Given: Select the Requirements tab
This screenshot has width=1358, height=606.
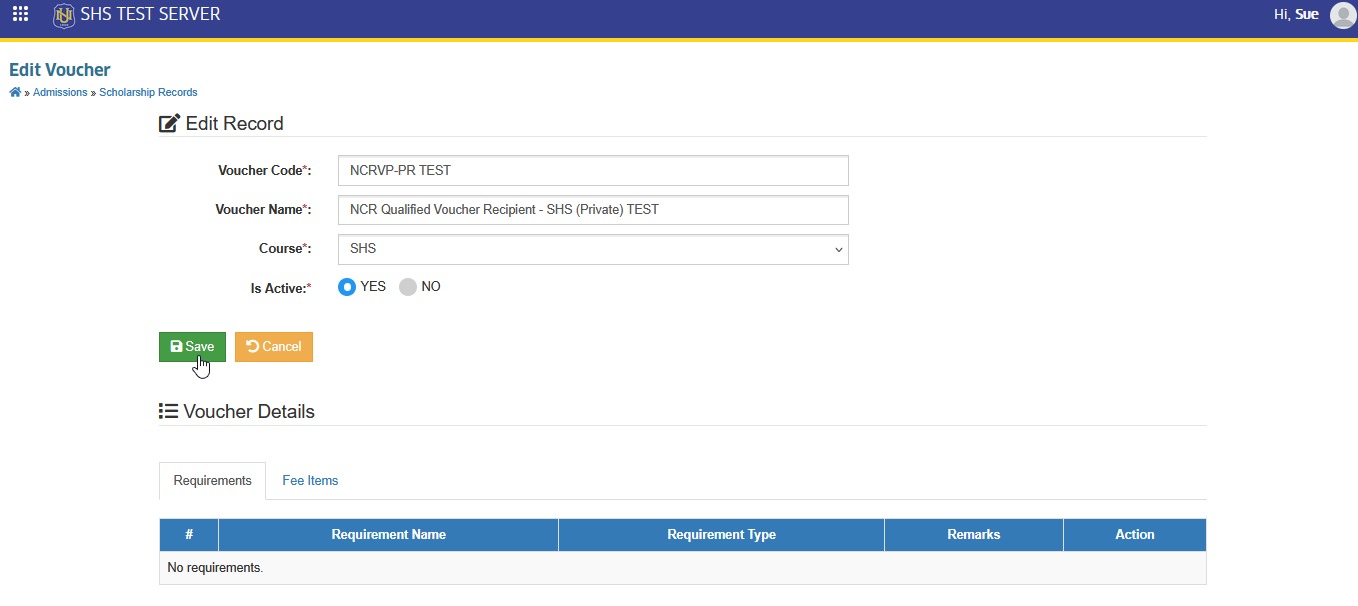Looking at the screenshot, I should (x=212, y=481).
